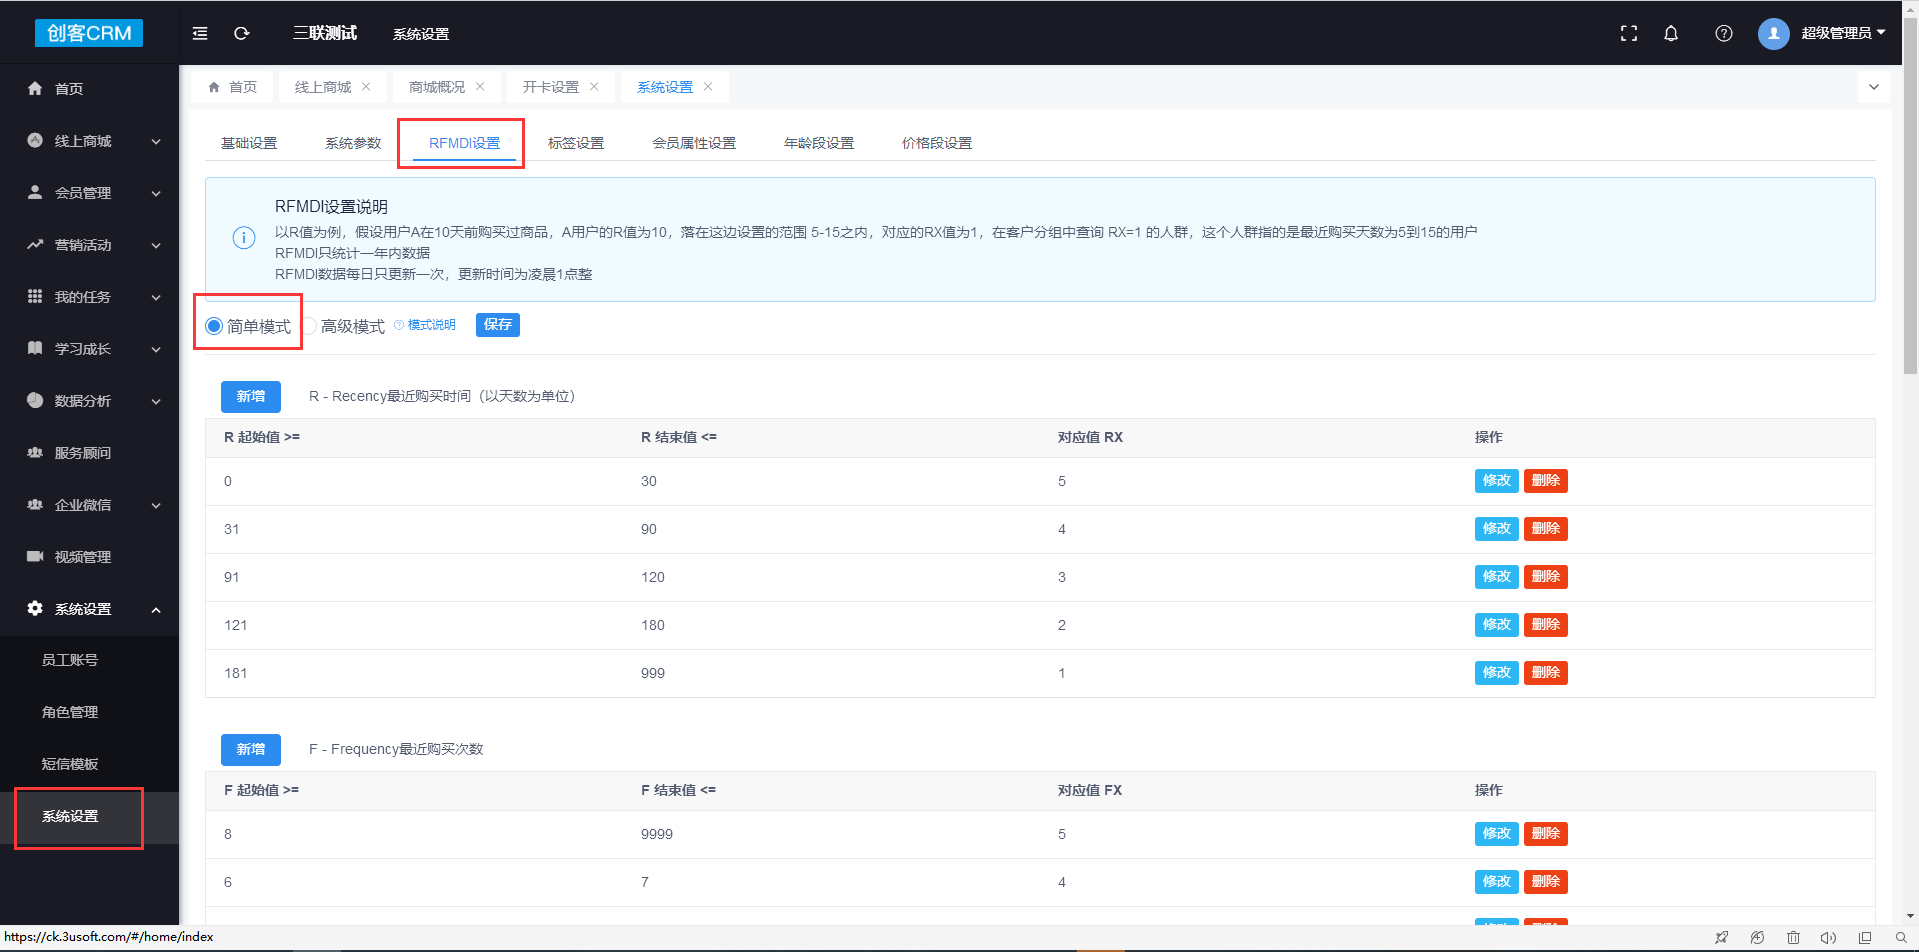Viewport: 1919px width, 952px height.
Task: Open the notifications bell icon
Action: (1670, 33)
